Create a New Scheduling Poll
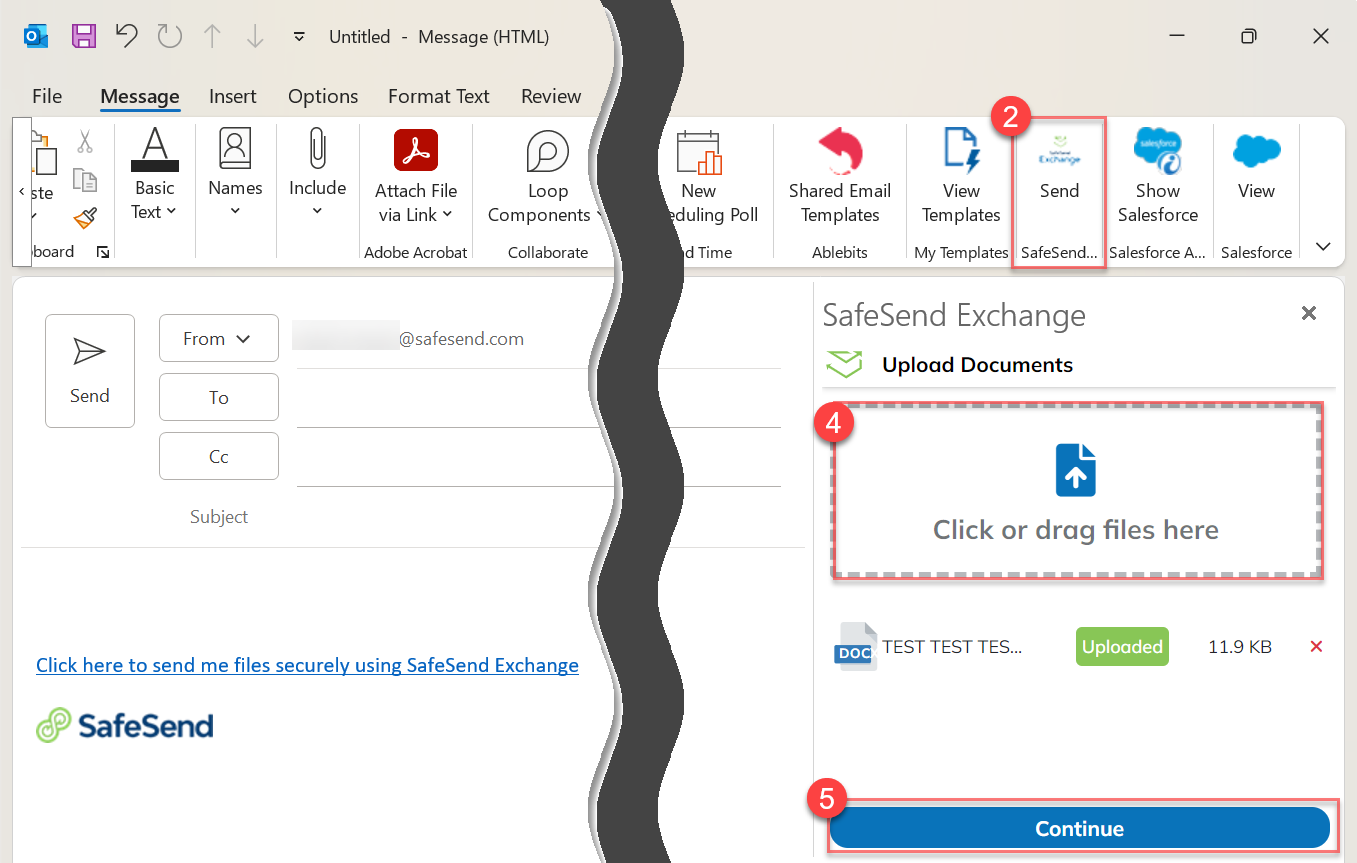The height and width of the screenshot is (863, 1357). pos(699,180)
